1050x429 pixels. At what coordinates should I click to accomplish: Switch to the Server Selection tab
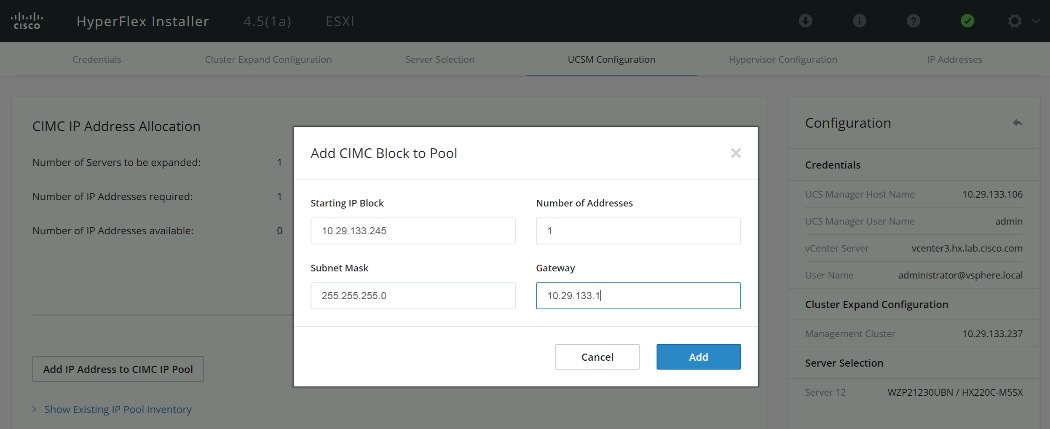point(439,60)
